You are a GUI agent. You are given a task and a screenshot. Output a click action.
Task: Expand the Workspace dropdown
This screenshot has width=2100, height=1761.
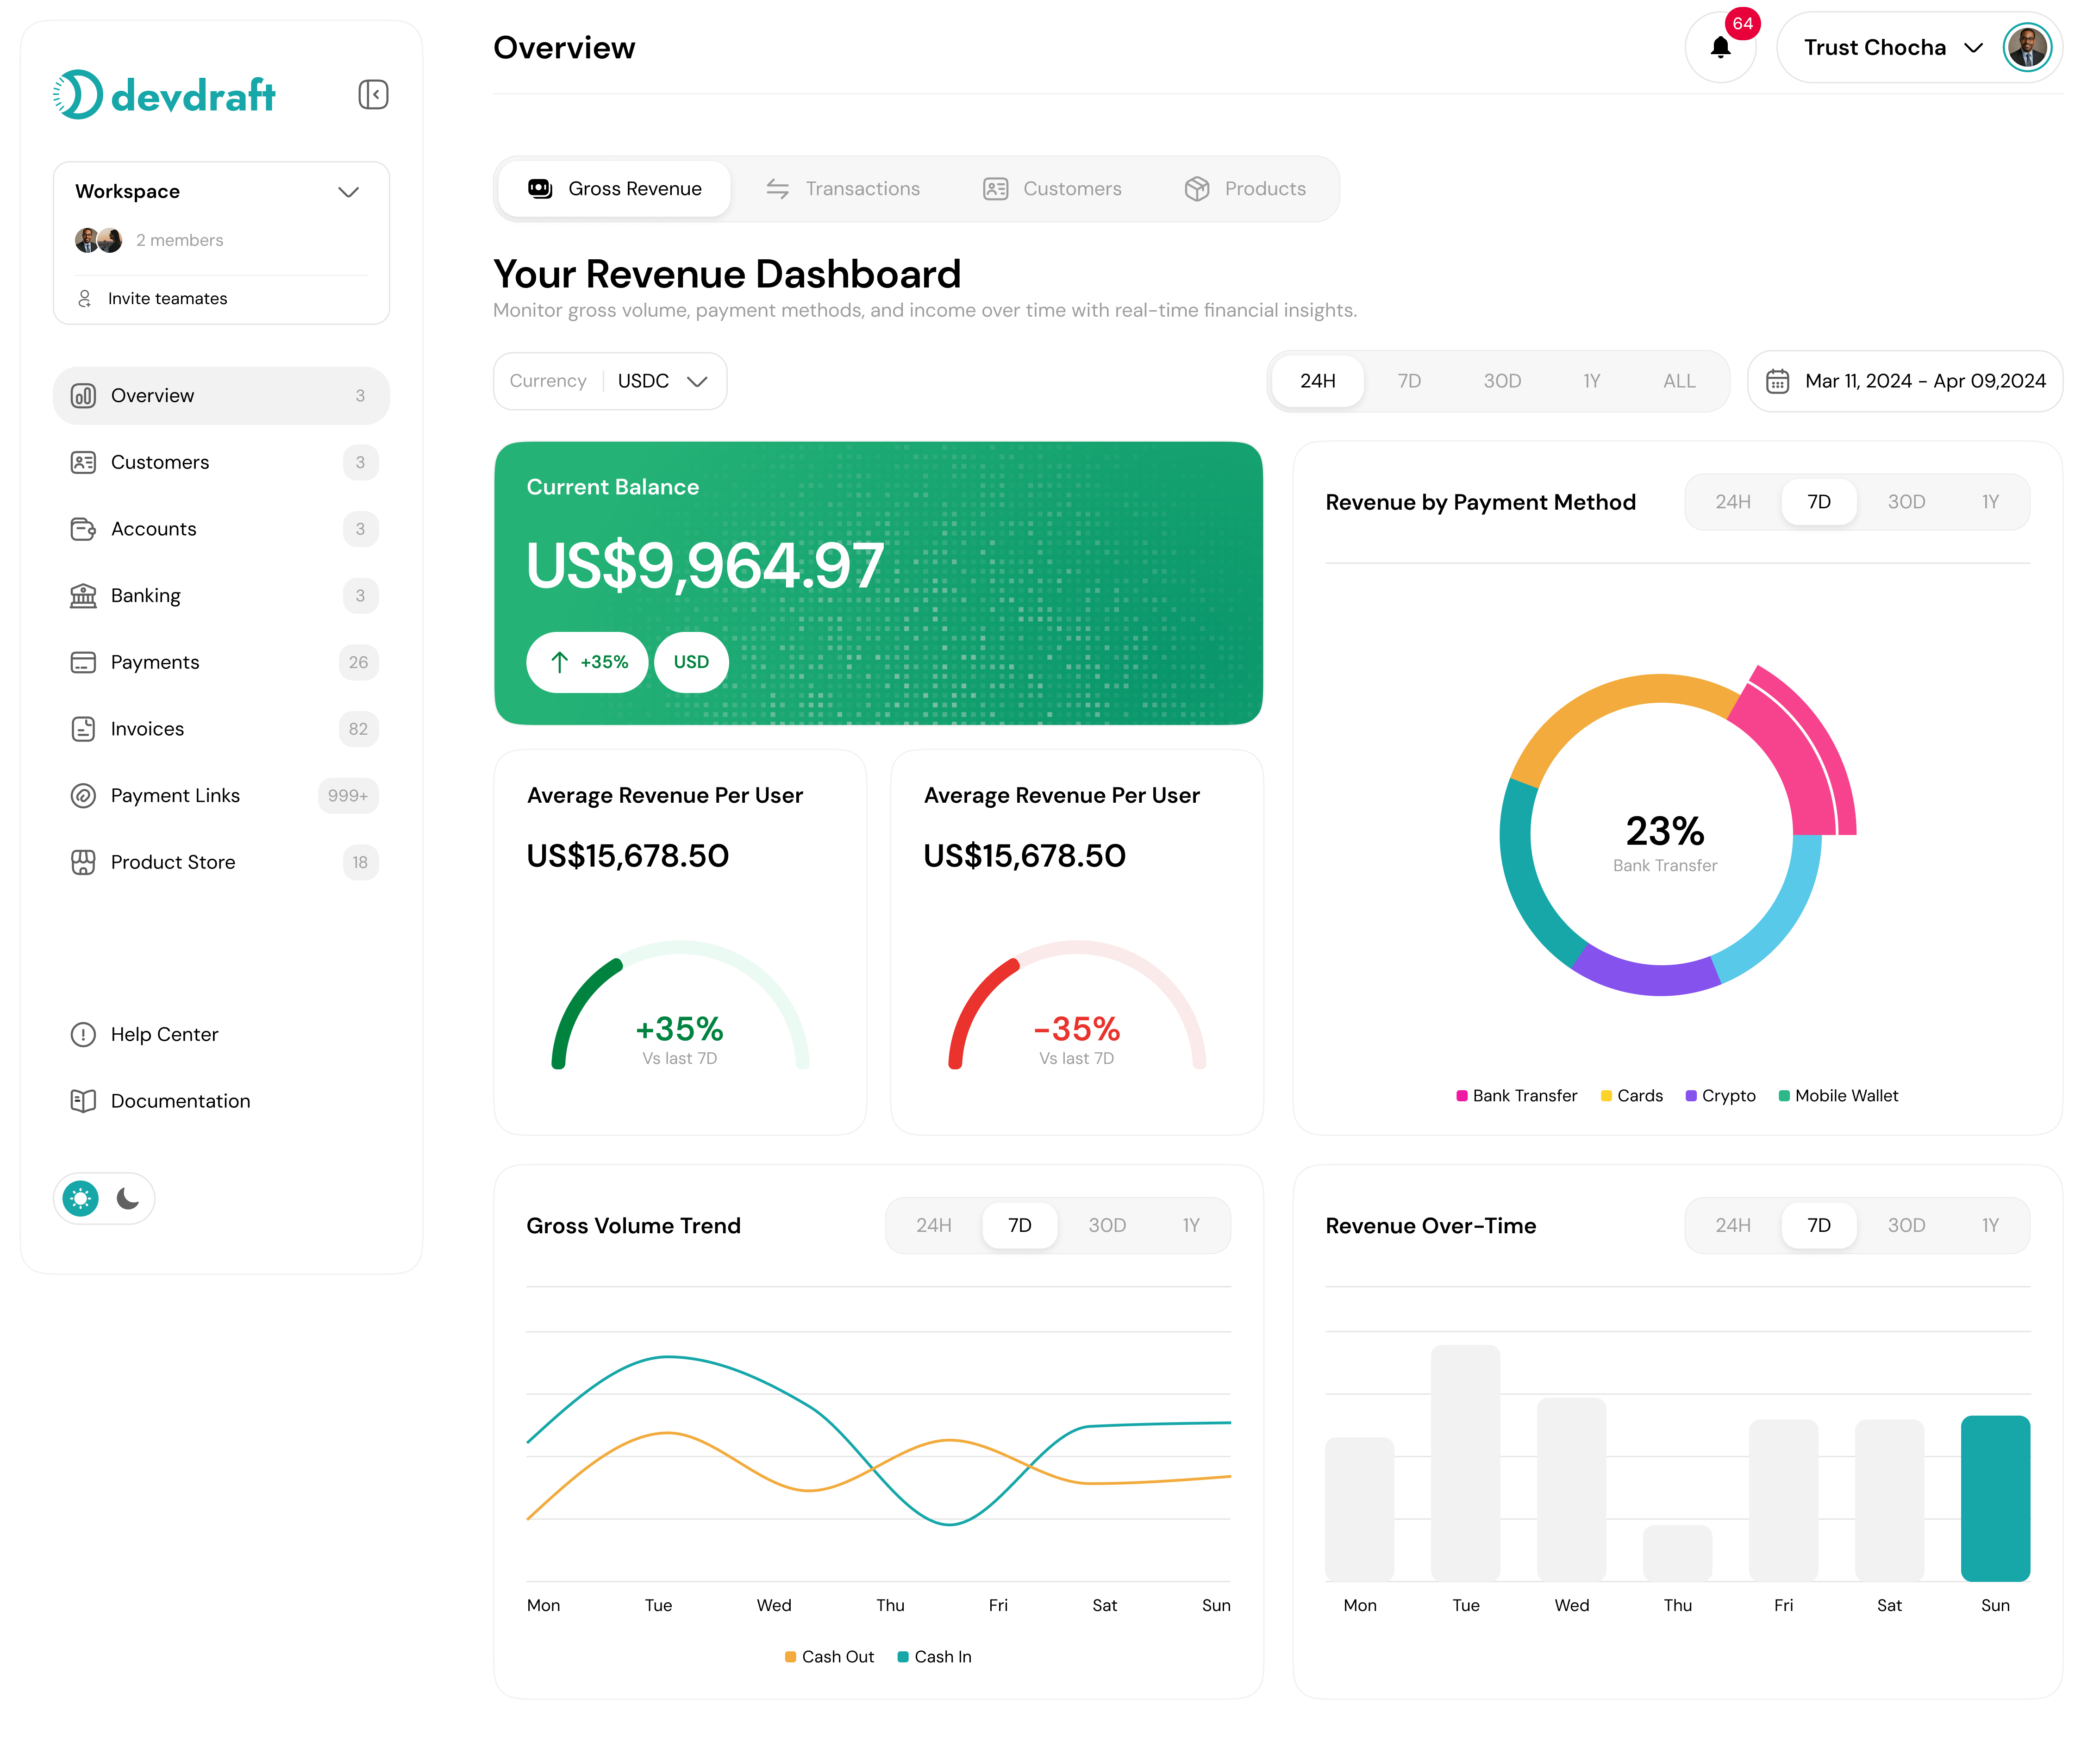tap(348, 192)
